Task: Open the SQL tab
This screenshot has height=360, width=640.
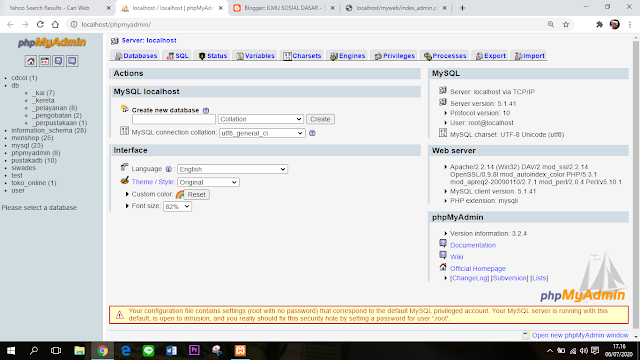Action: click(x=178, y=56)
